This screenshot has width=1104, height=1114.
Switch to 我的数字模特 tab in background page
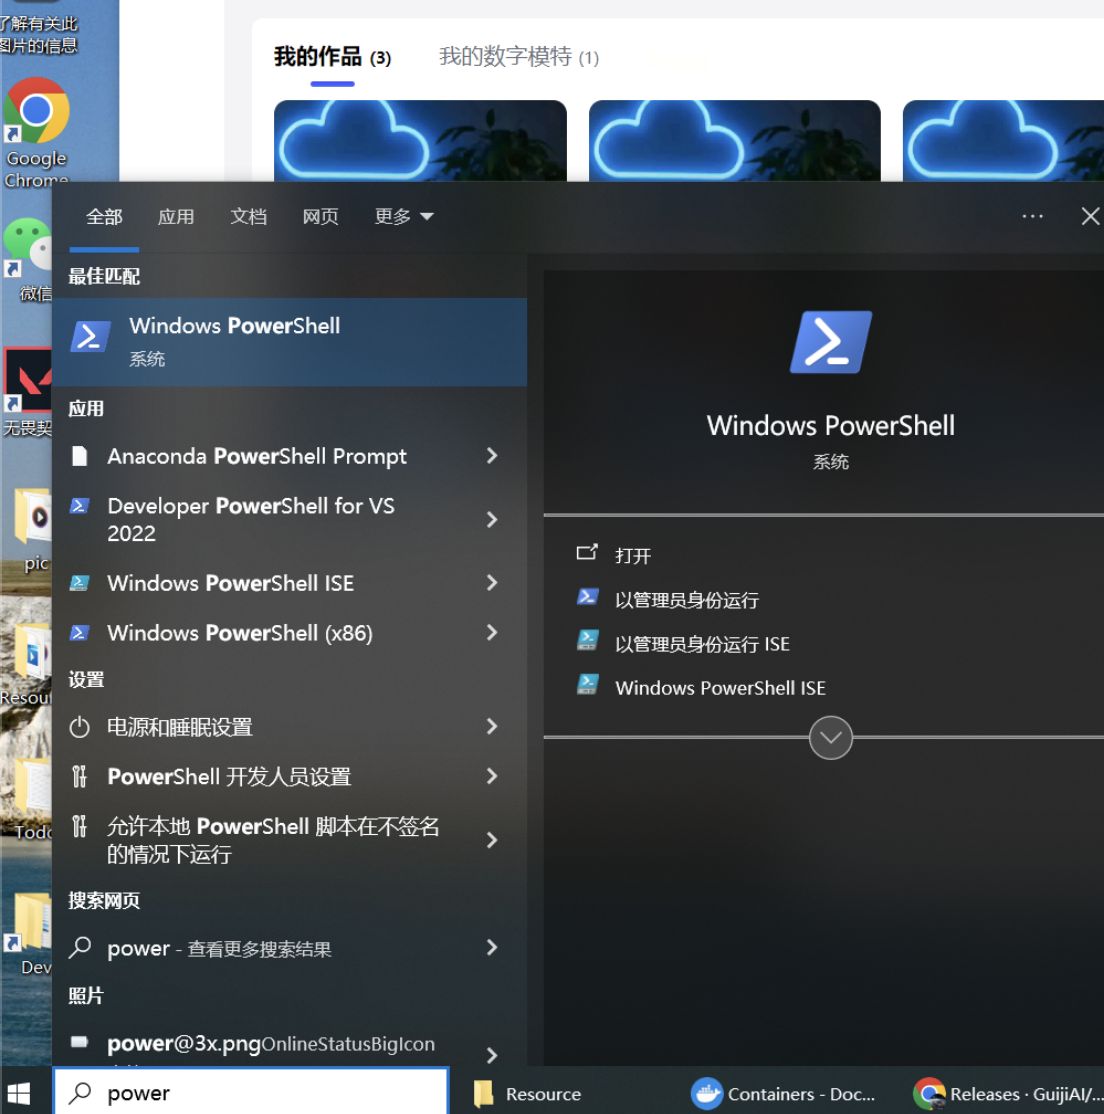(x=519, y=57)
